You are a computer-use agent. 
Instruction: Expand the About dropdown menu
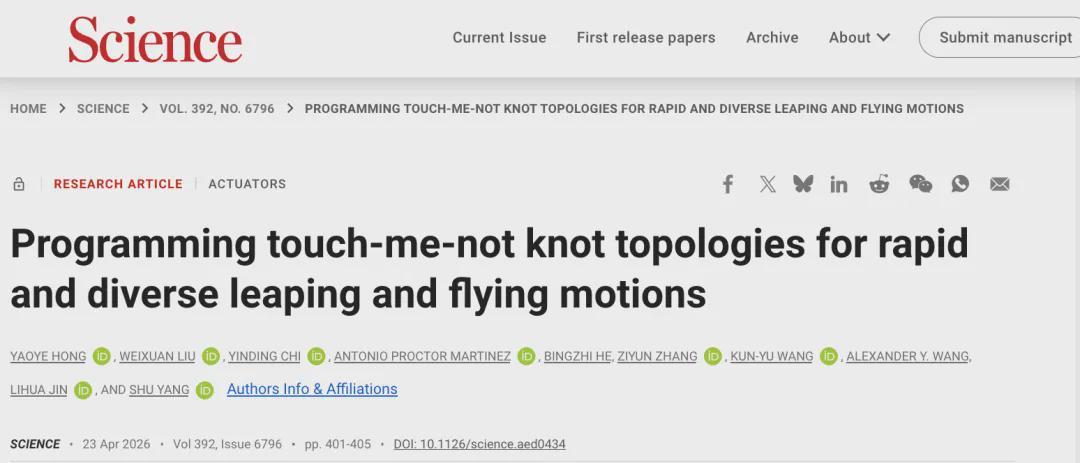(859, 37)
